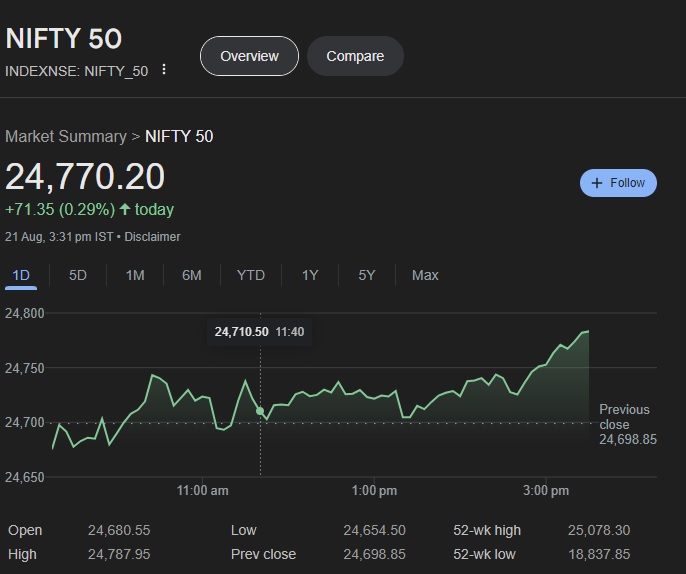Click the 11:40 data point marker on chart

tap(260, 411)
